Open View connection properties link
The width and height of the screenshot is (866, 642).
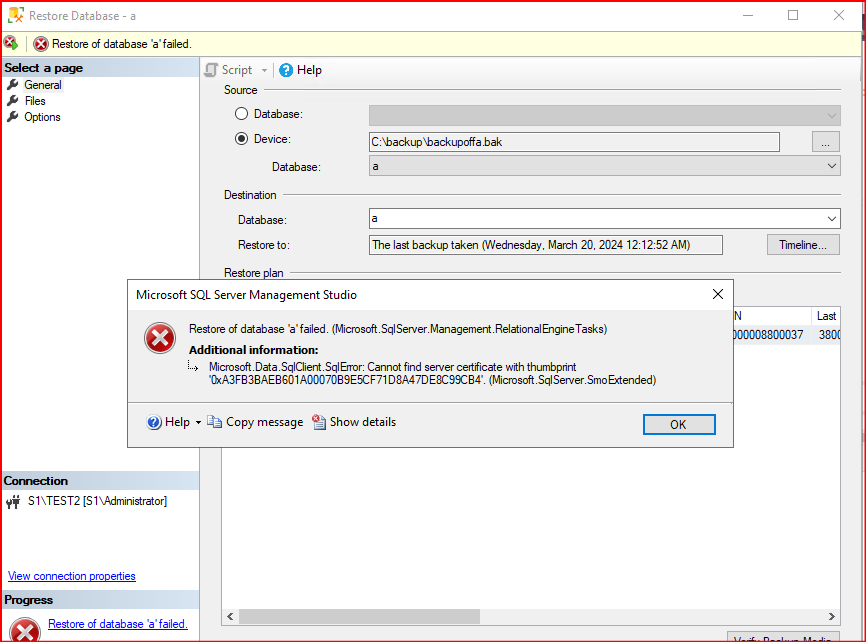[72, 576]
